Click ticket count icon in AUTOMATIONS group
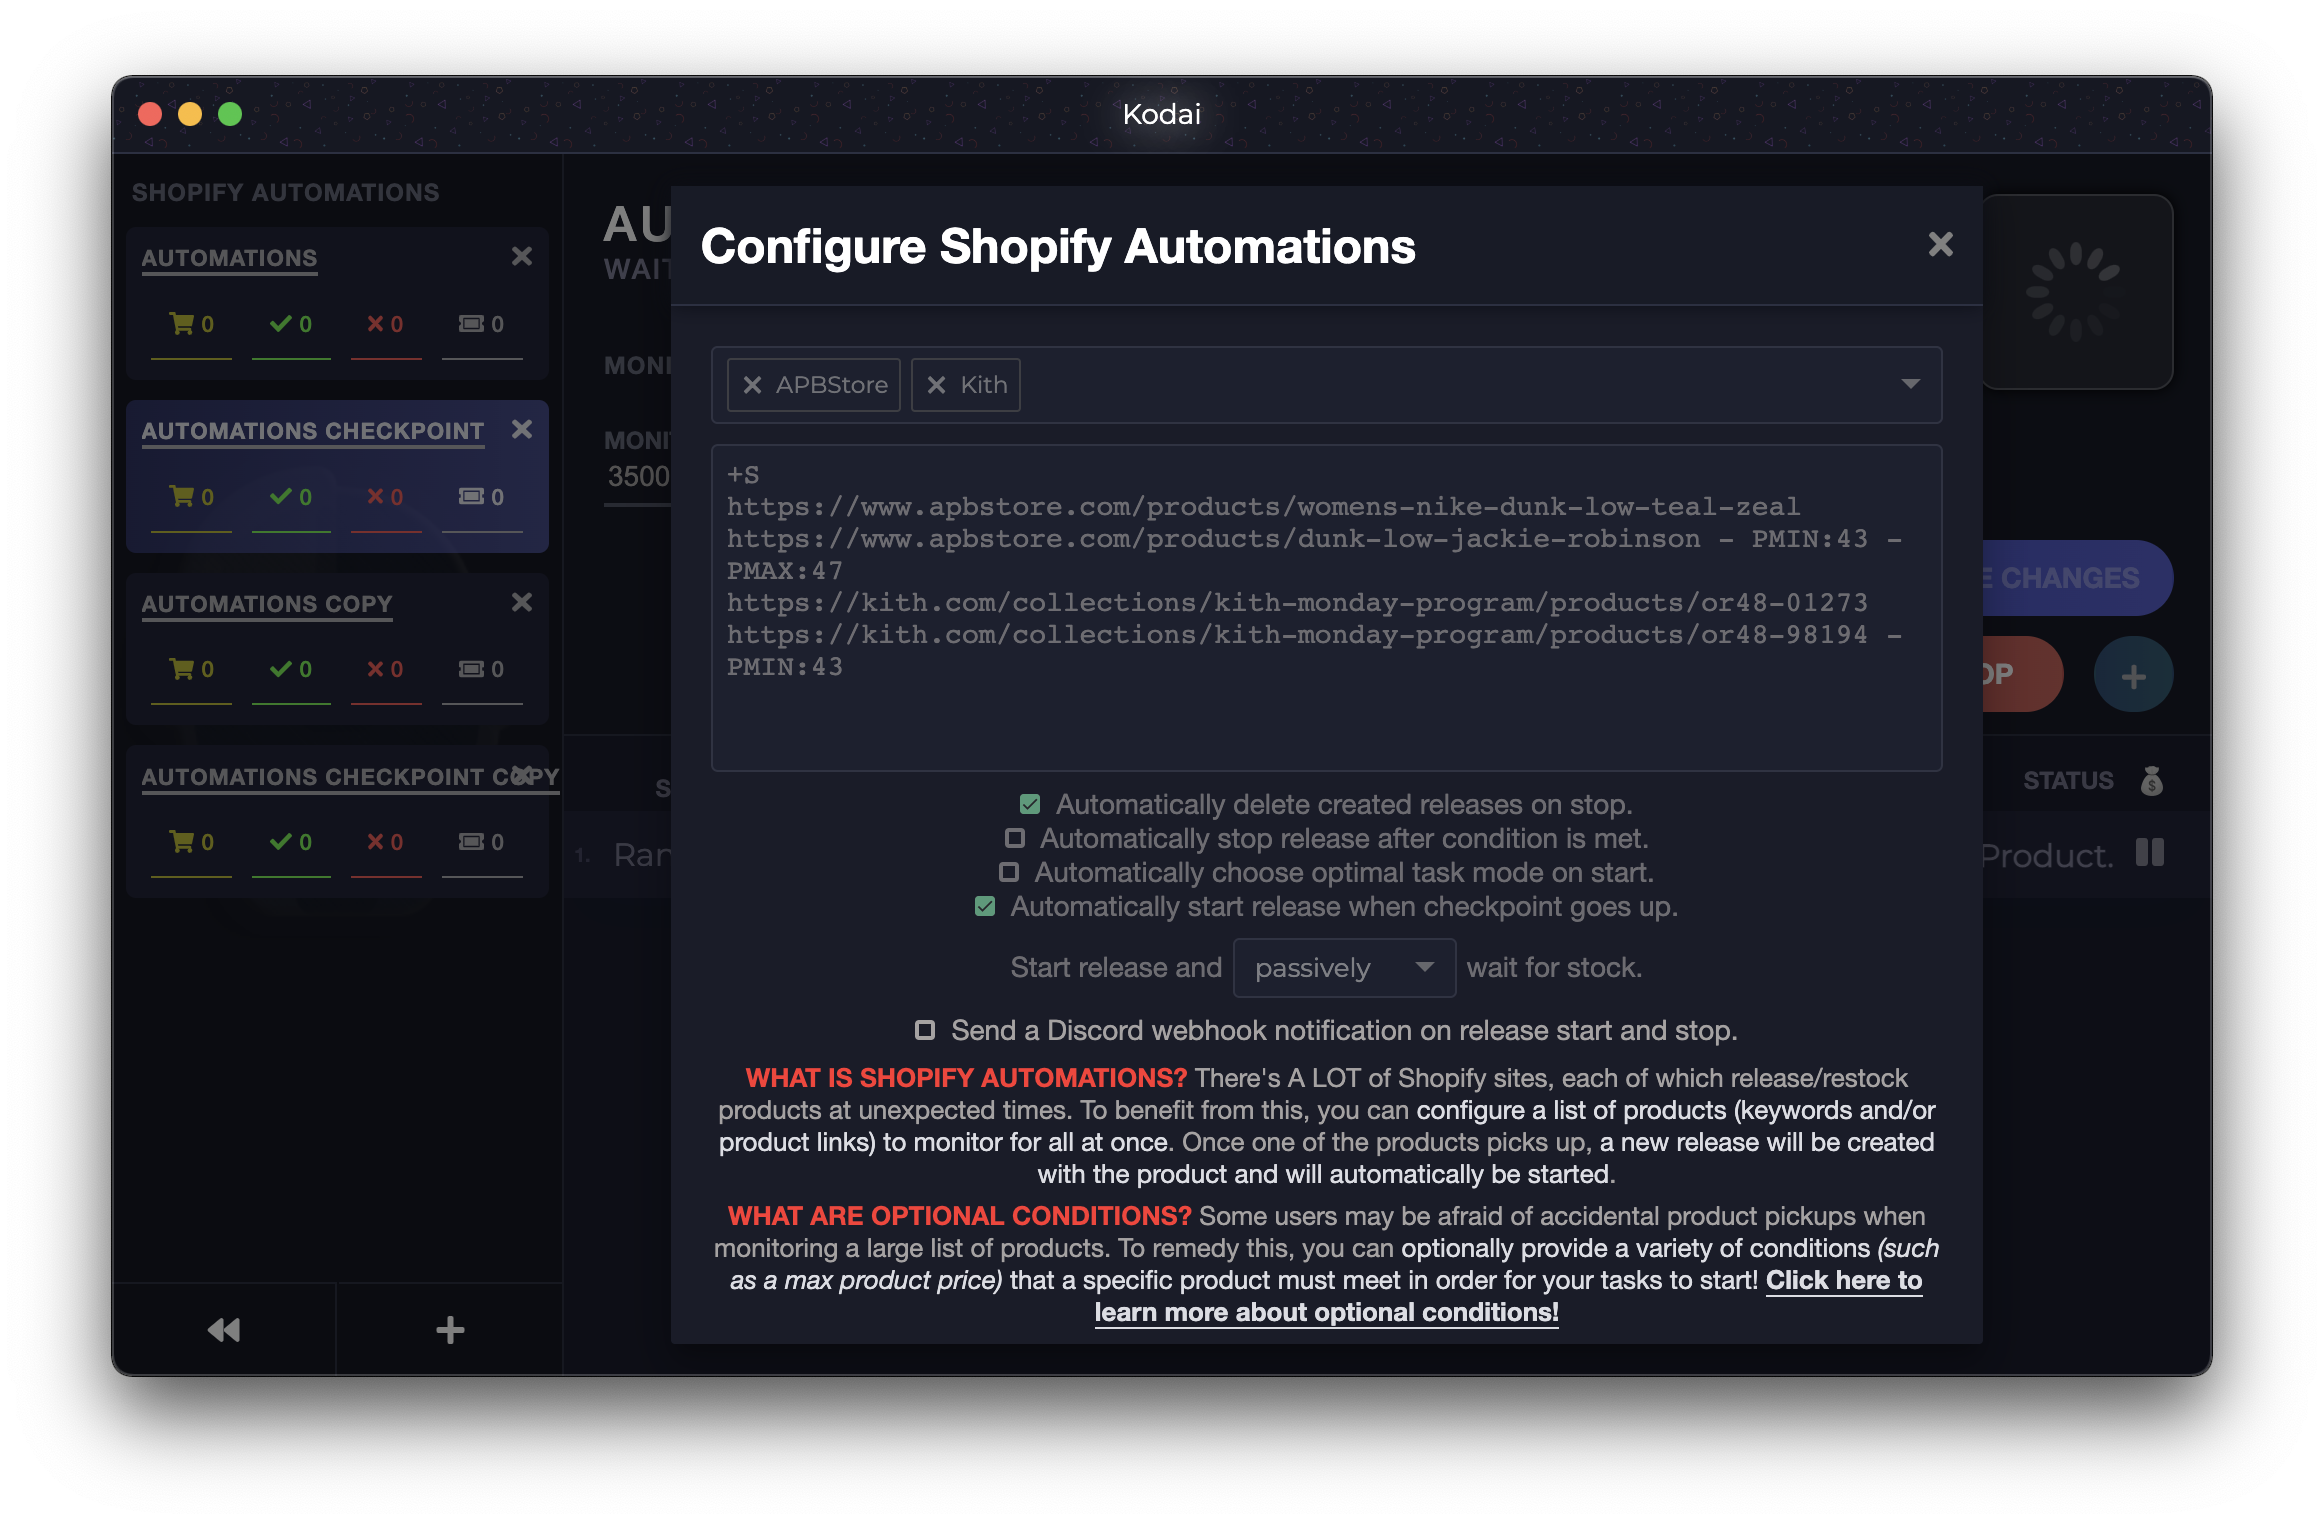Screen dimensions: 2324x1524 [x=482, y=324]
